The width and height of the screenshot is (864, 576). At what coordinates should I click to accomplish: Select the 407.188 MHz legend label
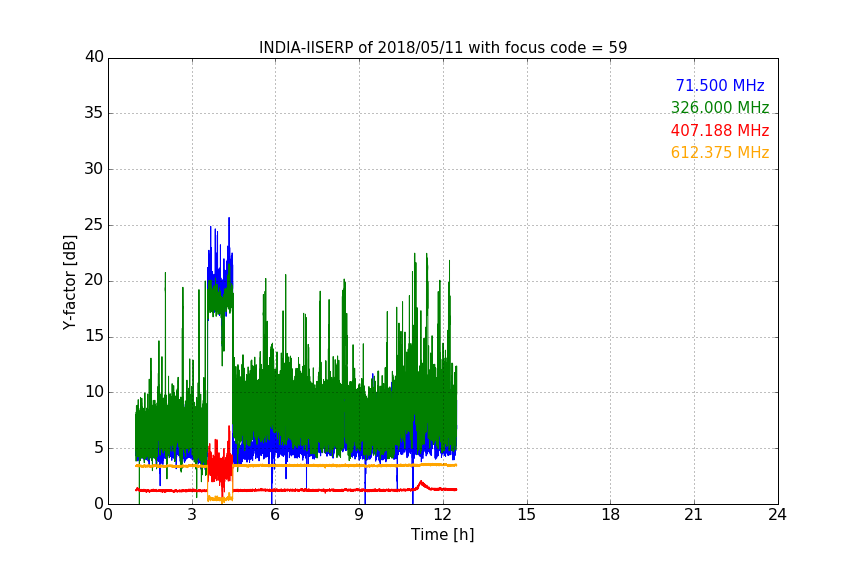click(x=720, y=130)
